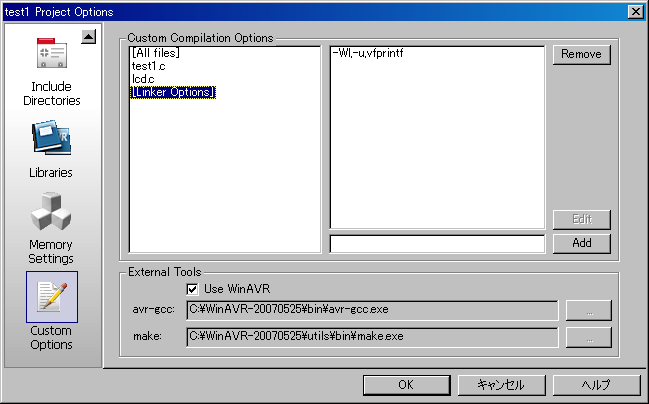The width and height of the screenshot is (649, 404).
Task: Confirm the dialog with OK
Action: pos(406,385)
